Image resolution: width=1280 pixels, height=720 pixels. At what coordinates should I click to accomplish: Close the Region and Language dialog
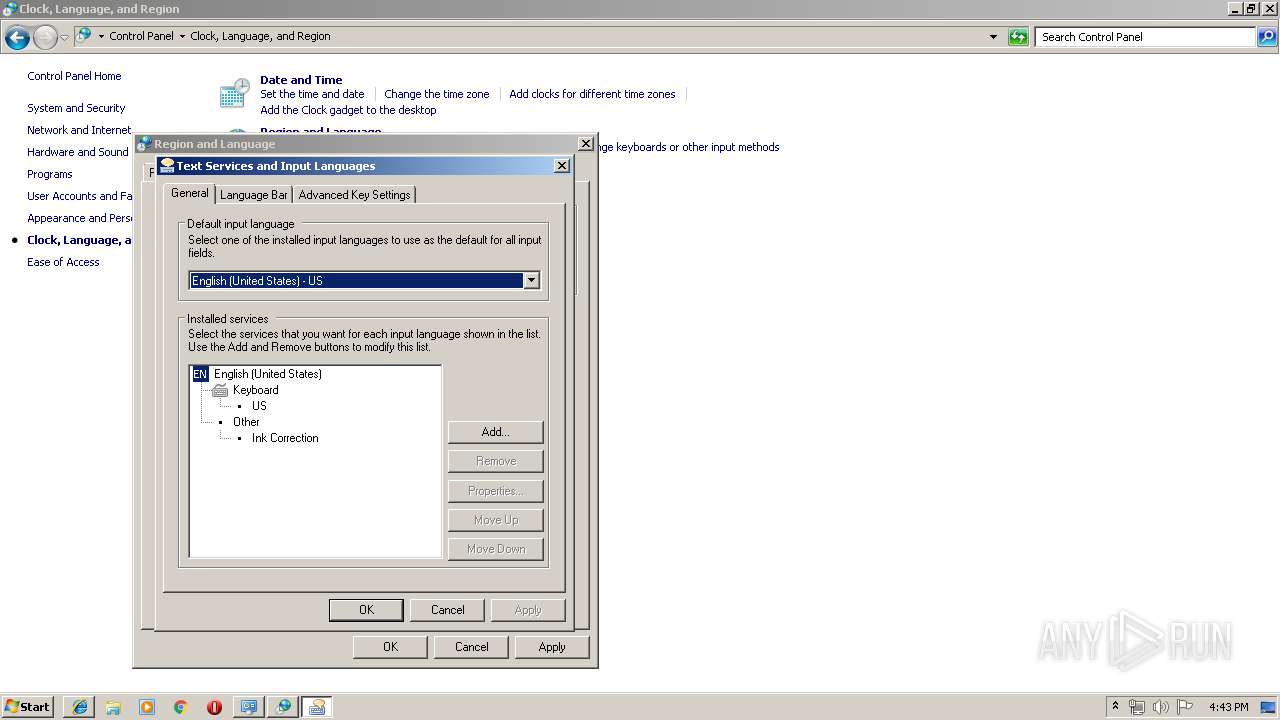click(x=587, y=143)
